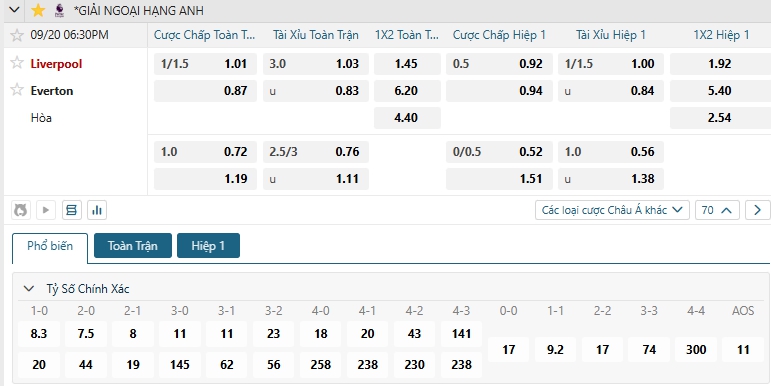
Task: Click the mascot icon below the odds
Action: (x=20, y=210)
